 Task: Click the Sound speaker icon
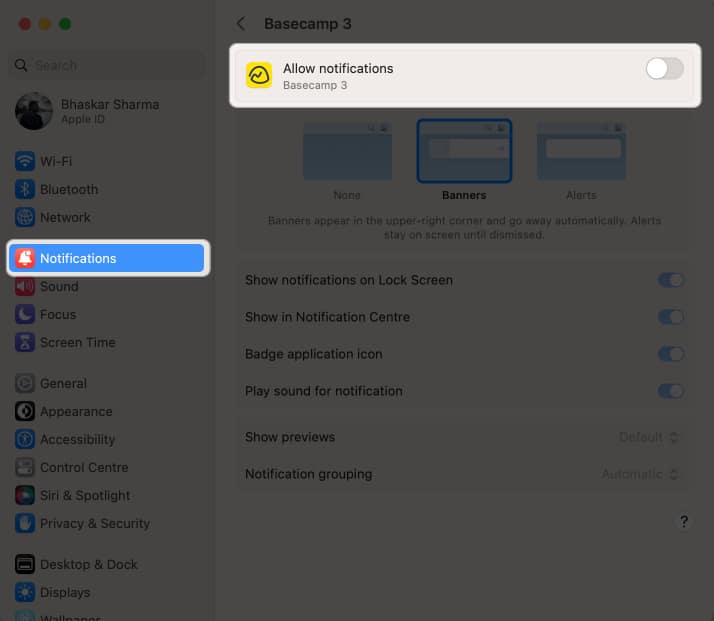pos(25,286)
